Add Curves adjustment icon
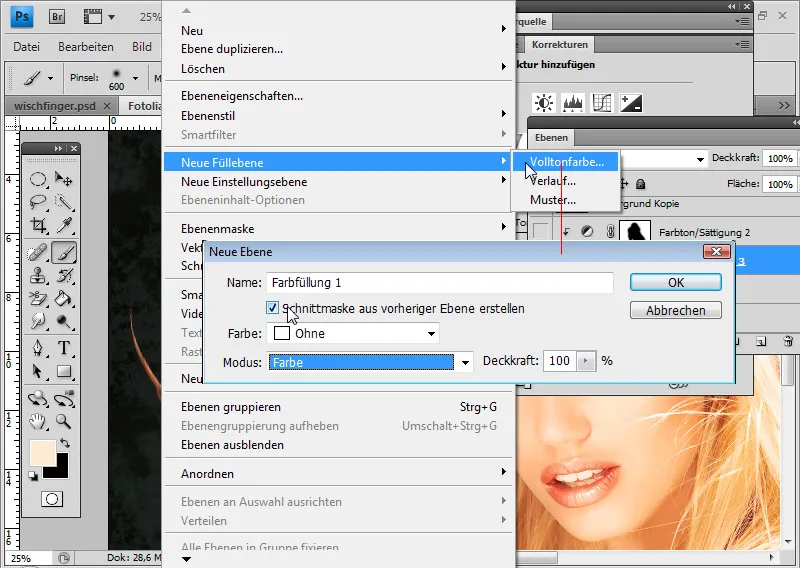The width and height of the screenshot is (800, 568). click(602, 103)
